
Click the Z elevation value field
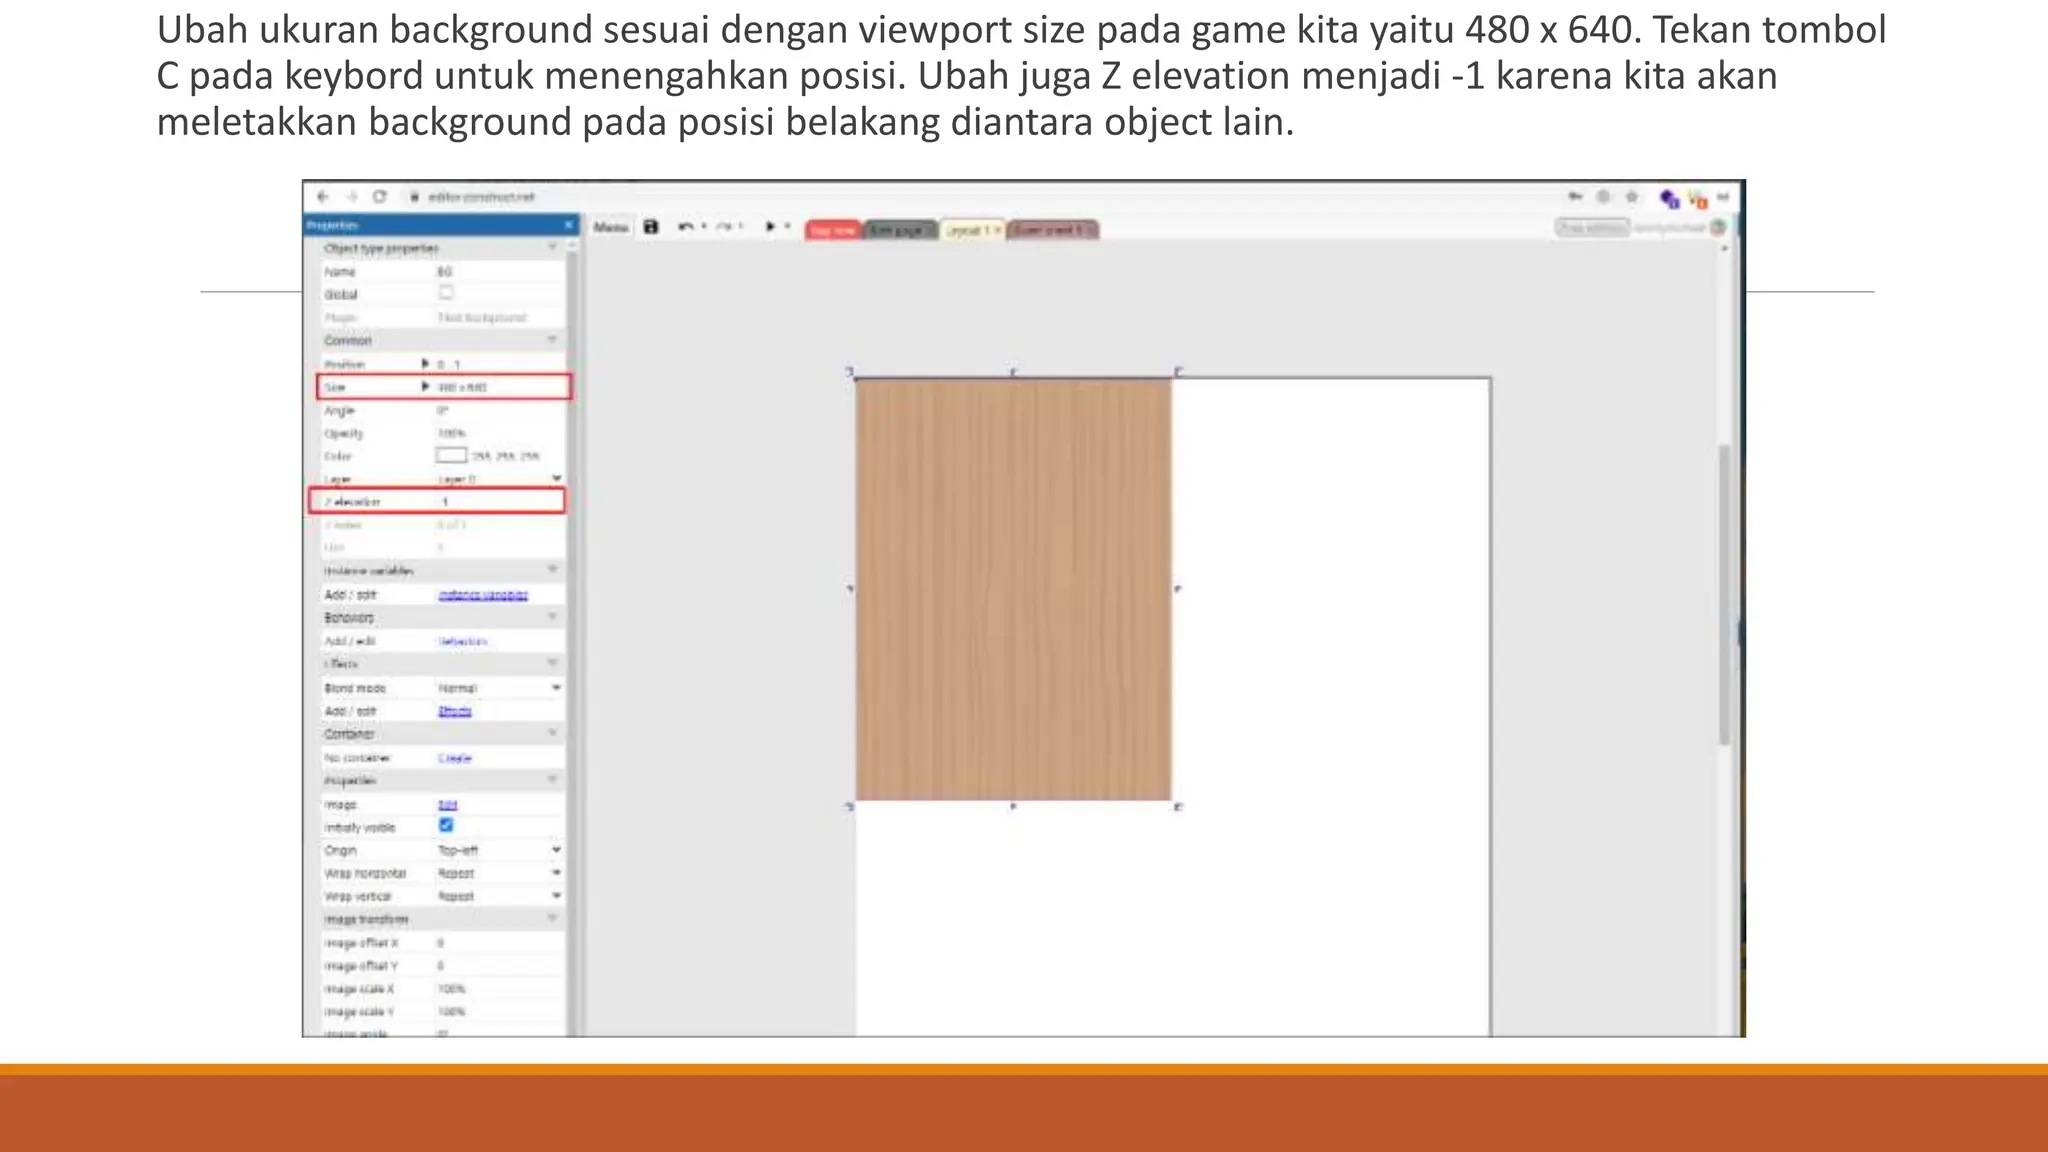tap(498, 501)
